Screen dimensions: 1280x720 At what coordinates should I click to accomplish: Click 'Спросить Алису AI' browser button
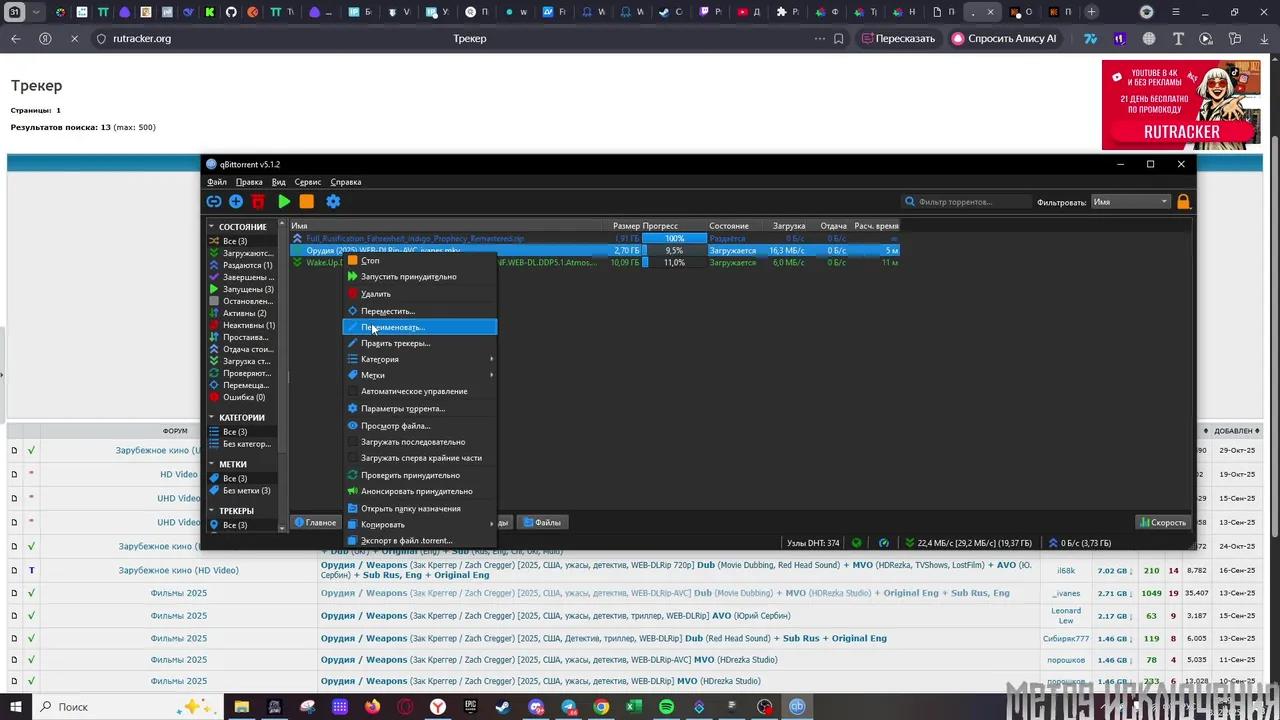point(1004,38)
